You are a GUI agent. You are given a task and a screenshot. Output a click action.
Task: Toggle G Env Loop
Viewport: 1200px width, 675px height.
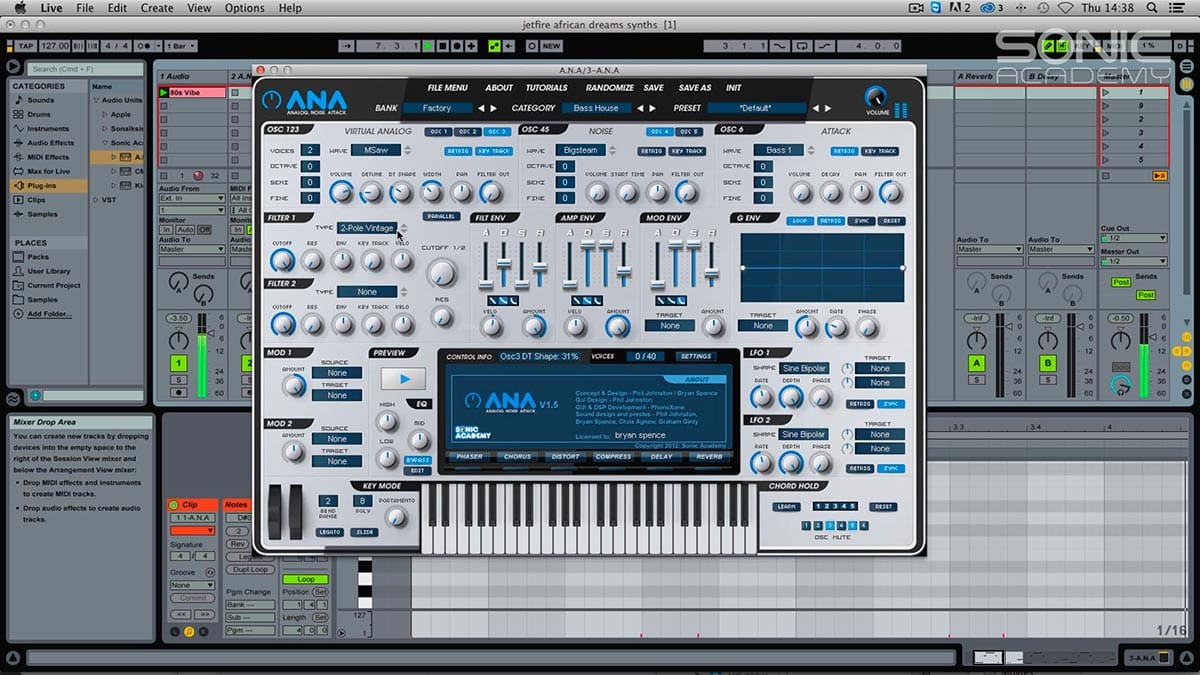799,221
